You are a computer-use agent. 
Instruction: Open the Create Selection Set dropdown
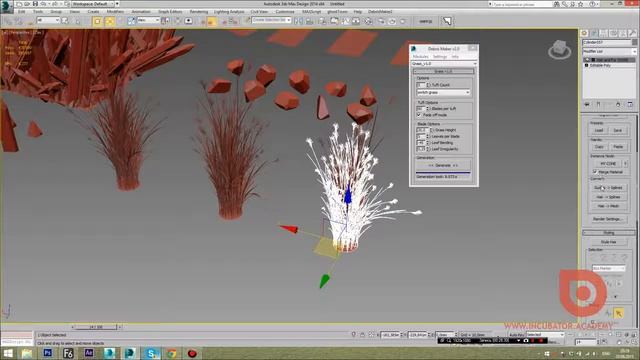coord(271,20)
